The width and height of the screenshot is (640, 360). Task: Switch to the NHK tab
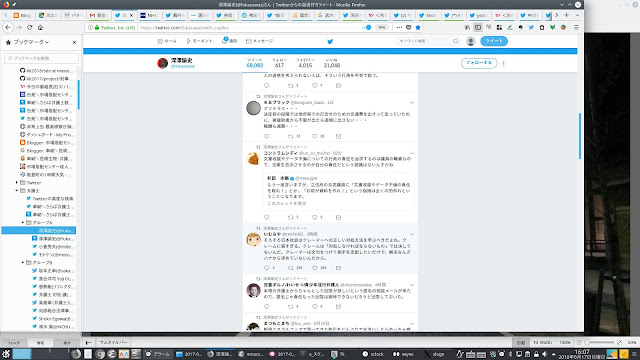coord(149,15)
